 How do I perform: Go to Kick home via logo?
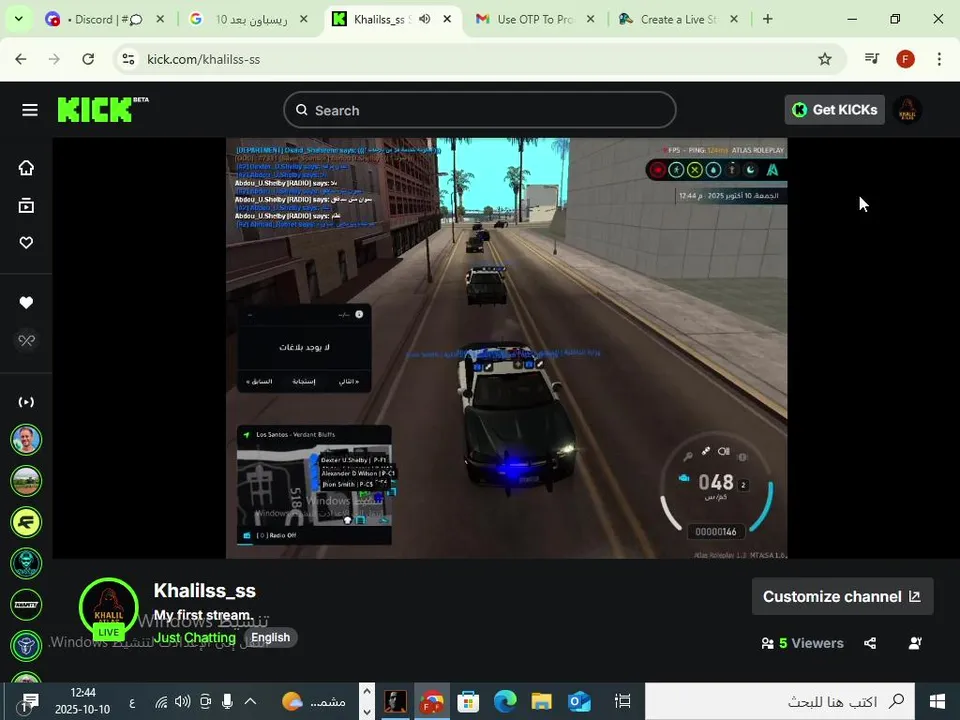(103, 109)
